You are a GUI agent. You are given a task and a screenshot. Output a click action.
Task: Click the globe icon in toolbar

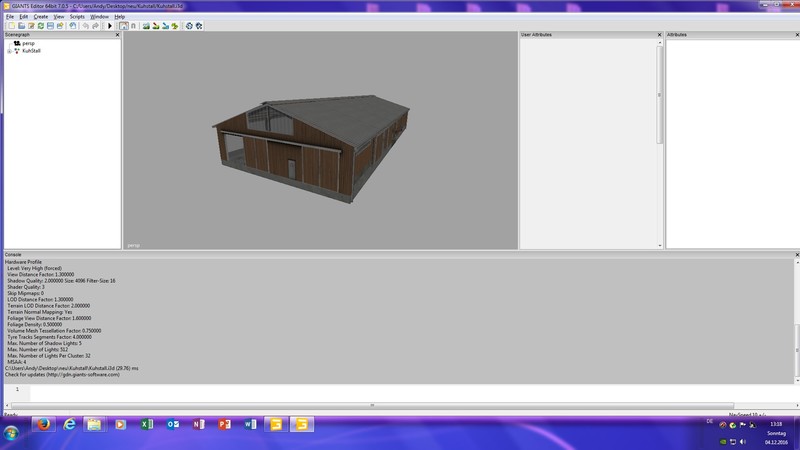[x=188, y=26]
